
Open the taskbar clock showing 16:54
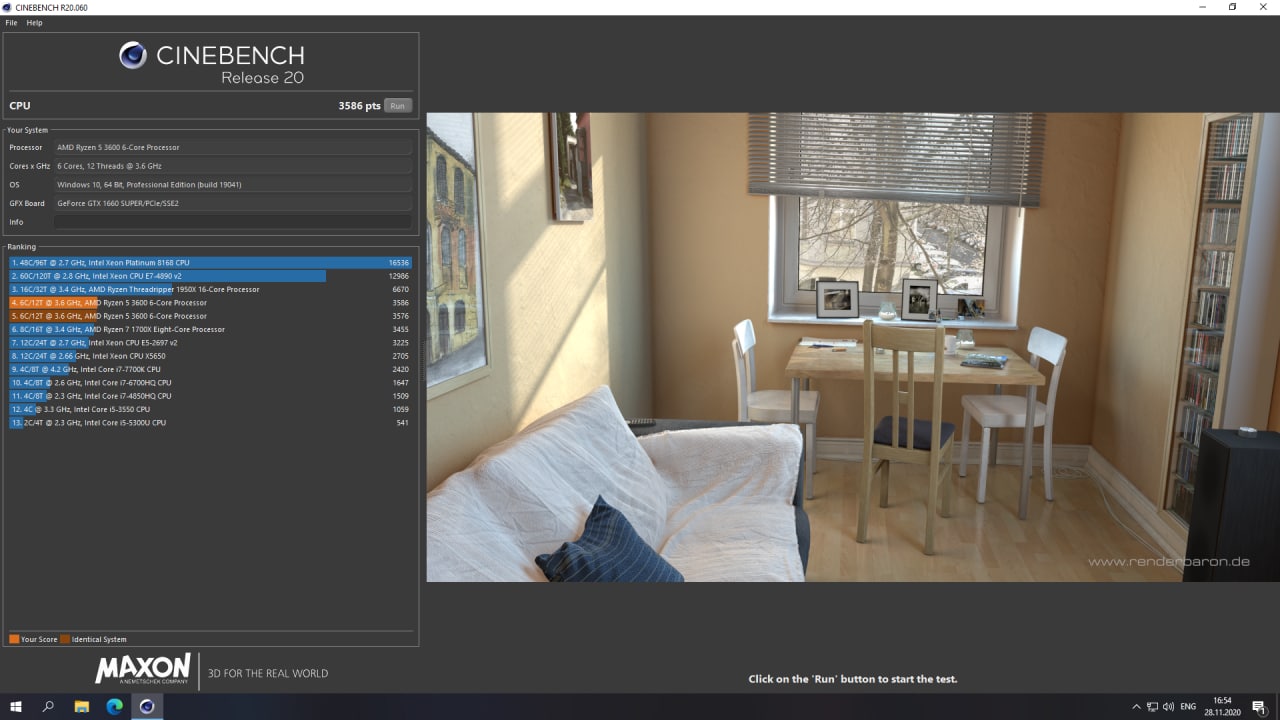pyautogui.click(x=1222, y=707)
